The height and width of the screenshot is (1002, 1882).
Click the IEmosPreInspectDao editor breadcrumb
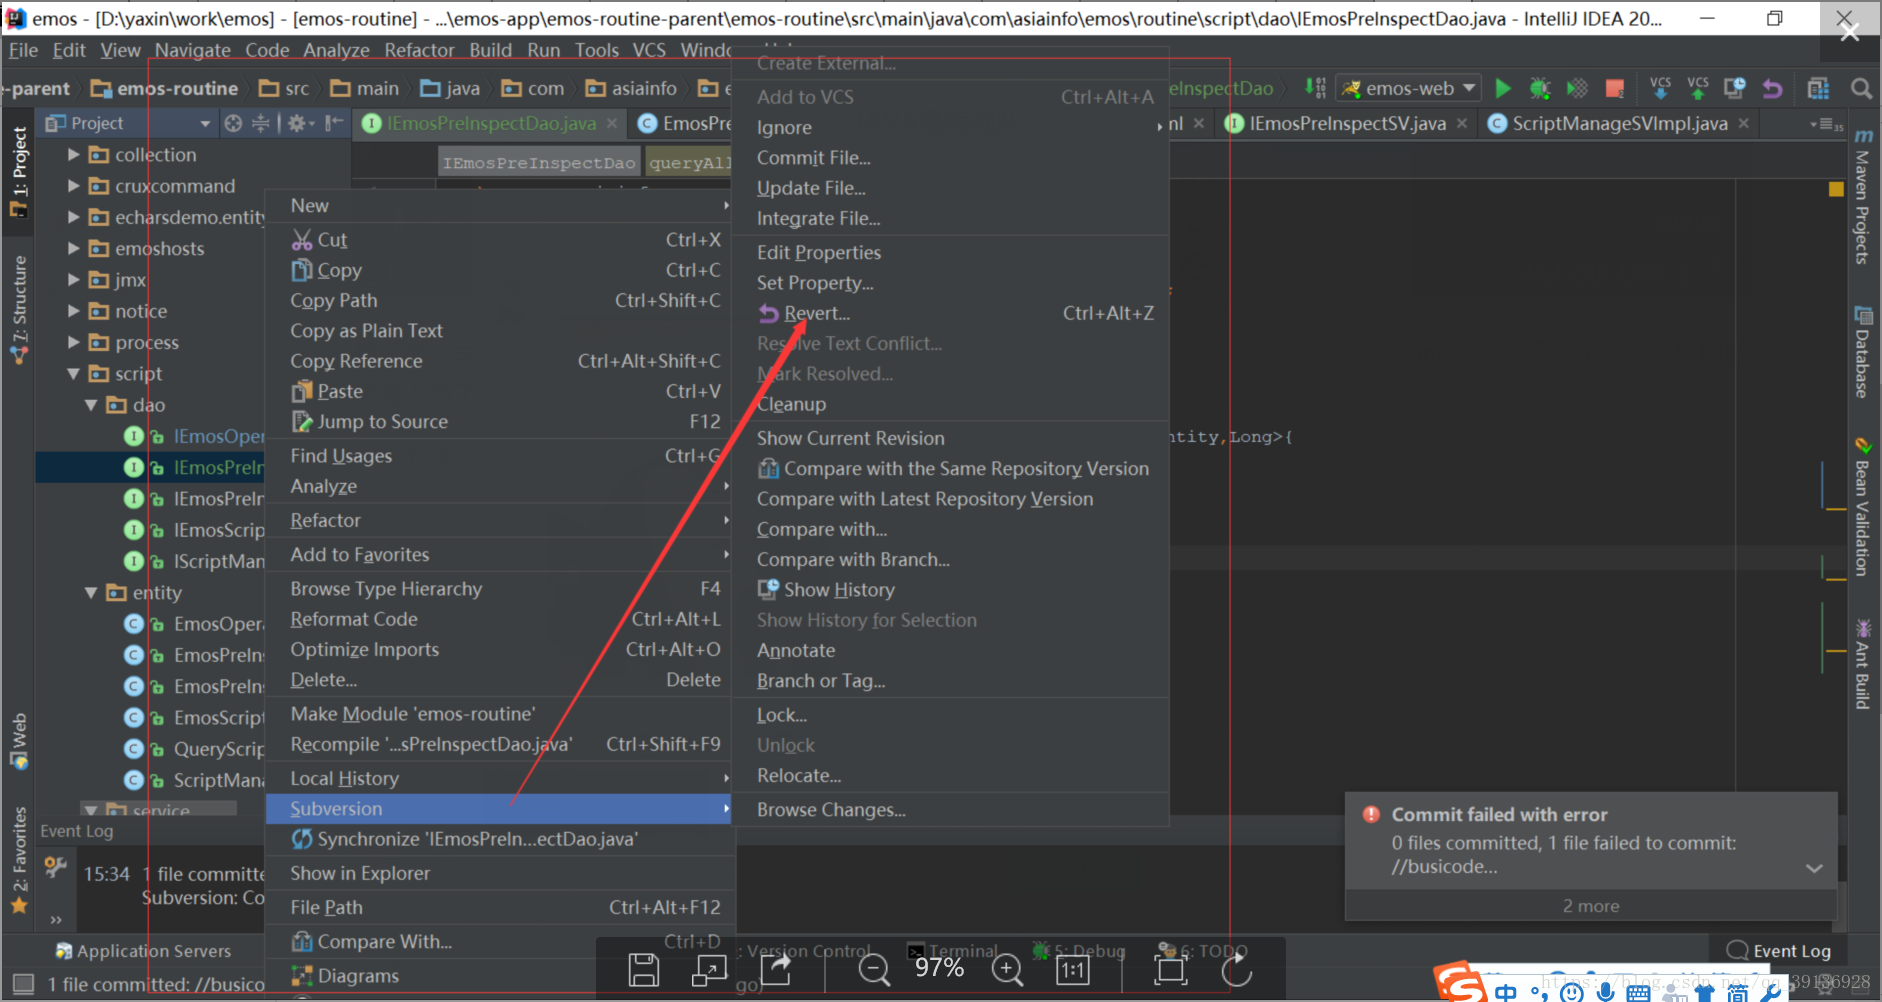coord(539,163)
